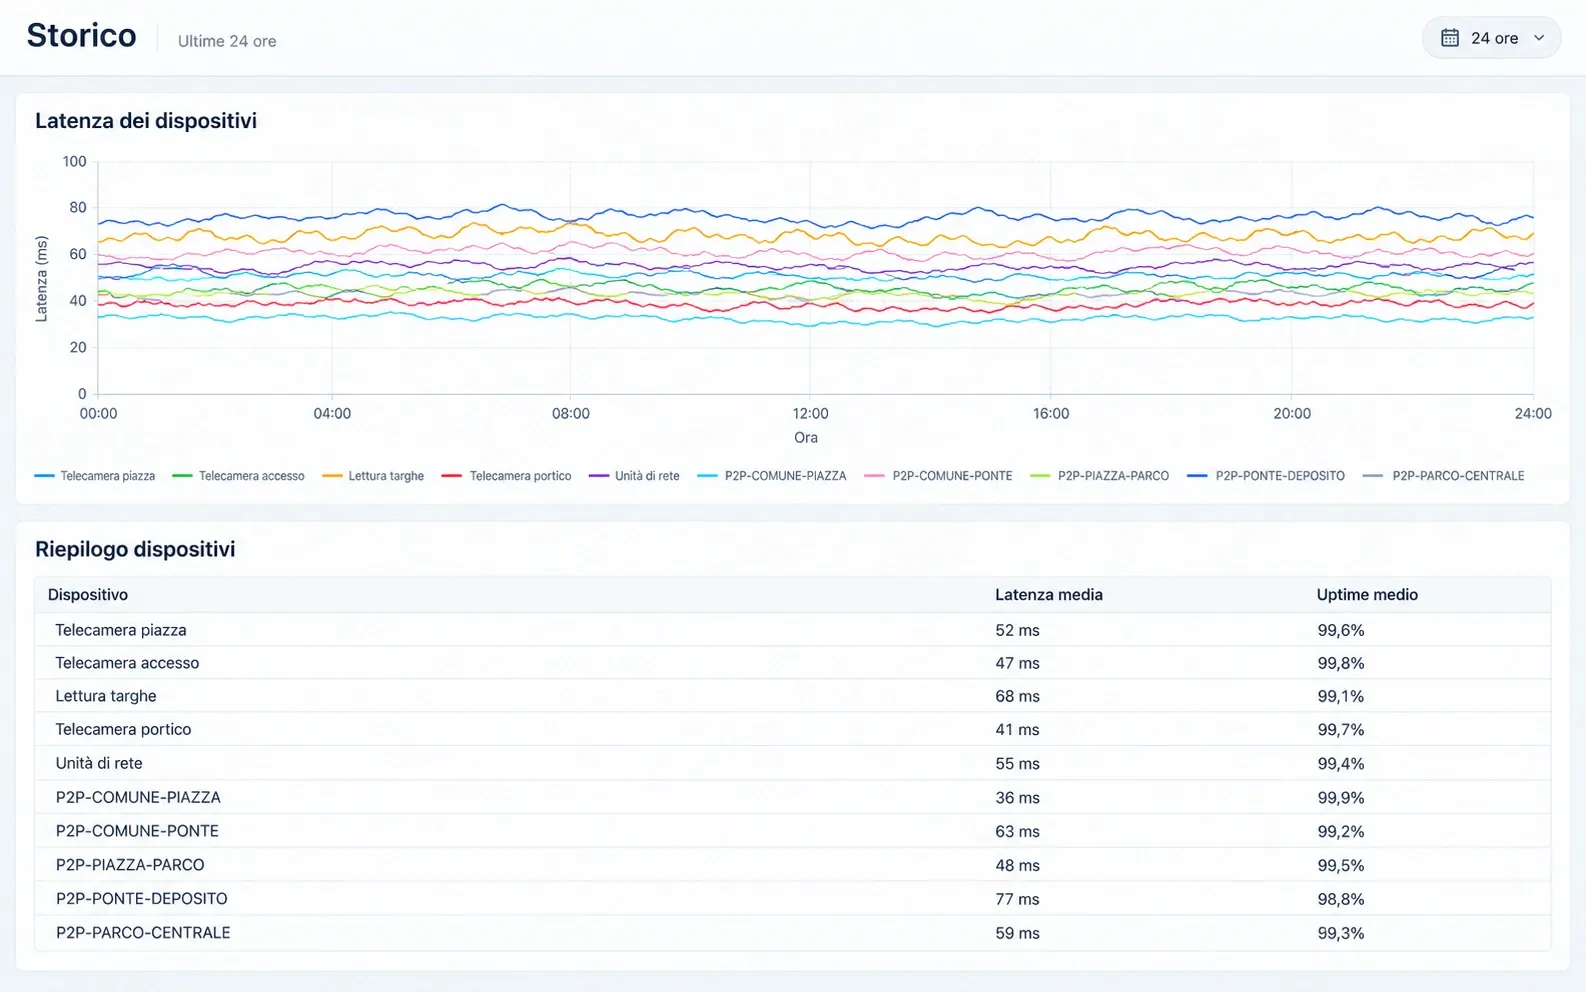This screenshot has height=992, width=1586.
Task: Sort by Latenza media column header
Action: (x=1049, y=595)
